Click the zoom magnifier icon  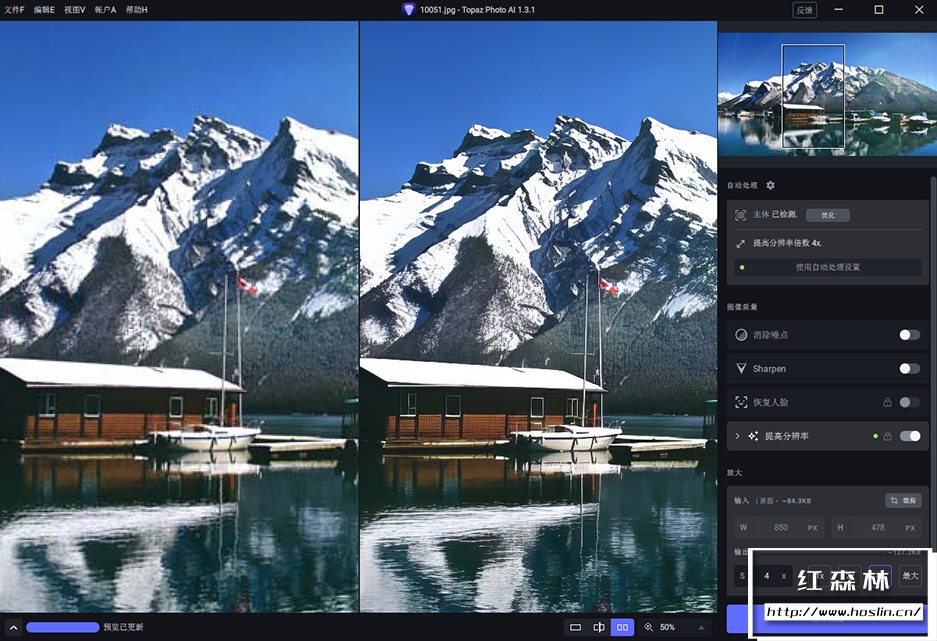pyautogui.click(x=649, y=627)
